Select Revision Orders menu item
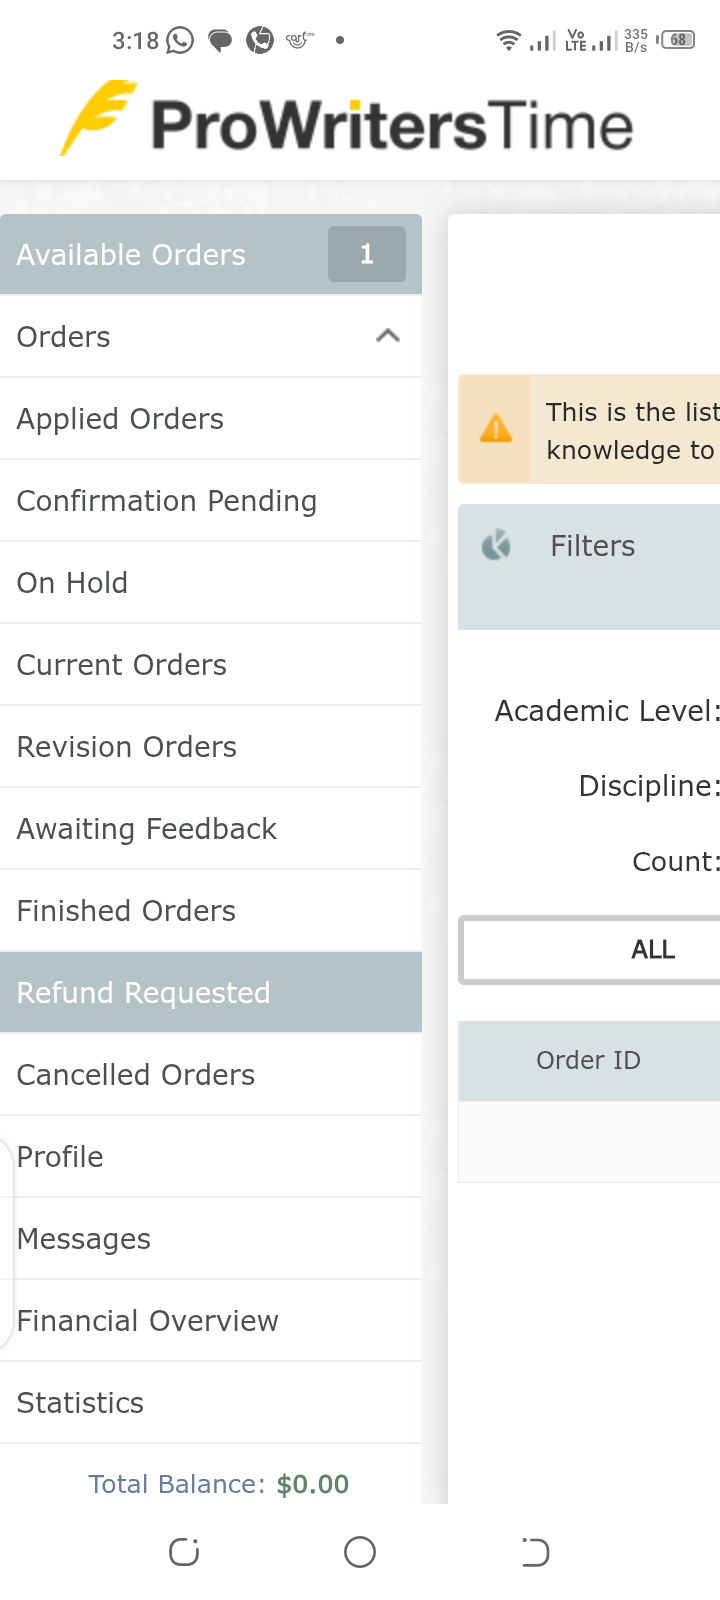 point(211,746)
